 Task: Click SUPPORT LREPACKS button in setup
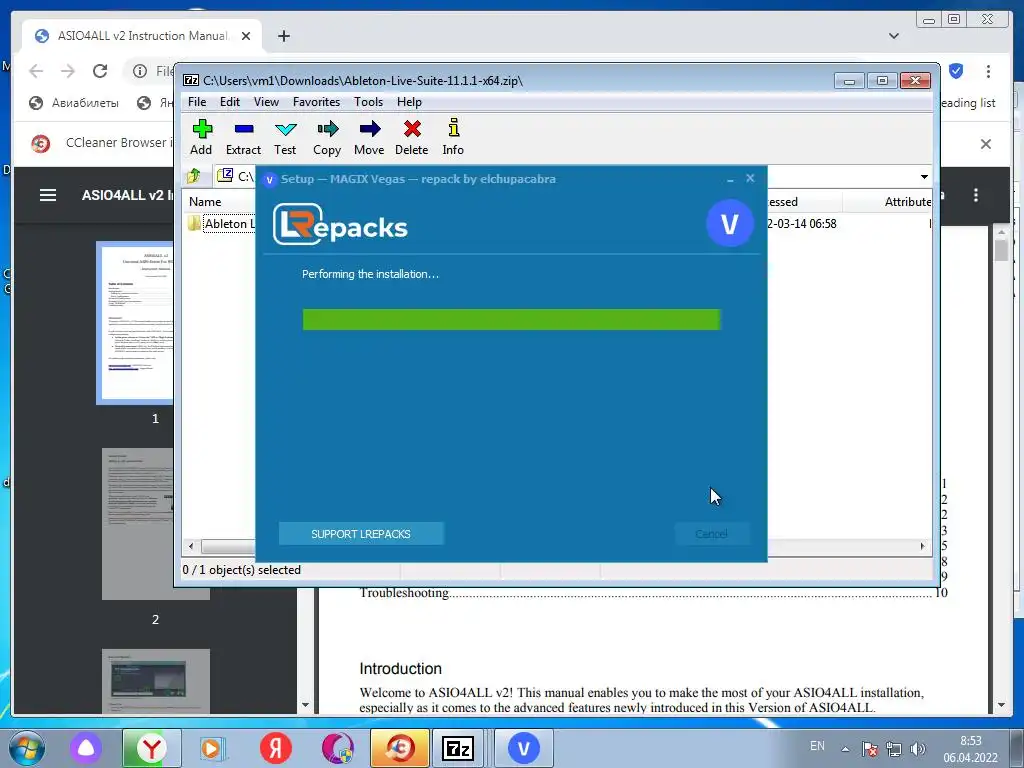(x=361, y=534)
